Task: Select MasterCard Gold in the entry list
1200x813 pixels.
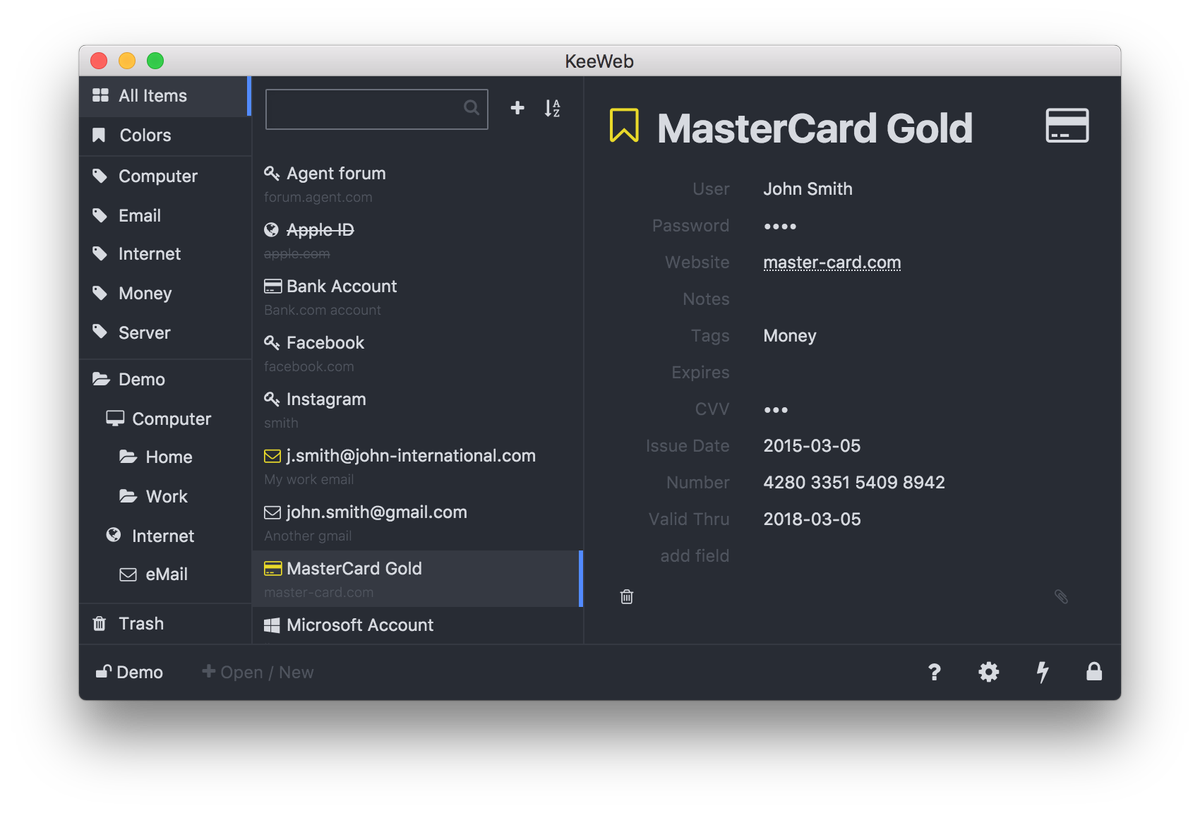Action: pos(417,579)
